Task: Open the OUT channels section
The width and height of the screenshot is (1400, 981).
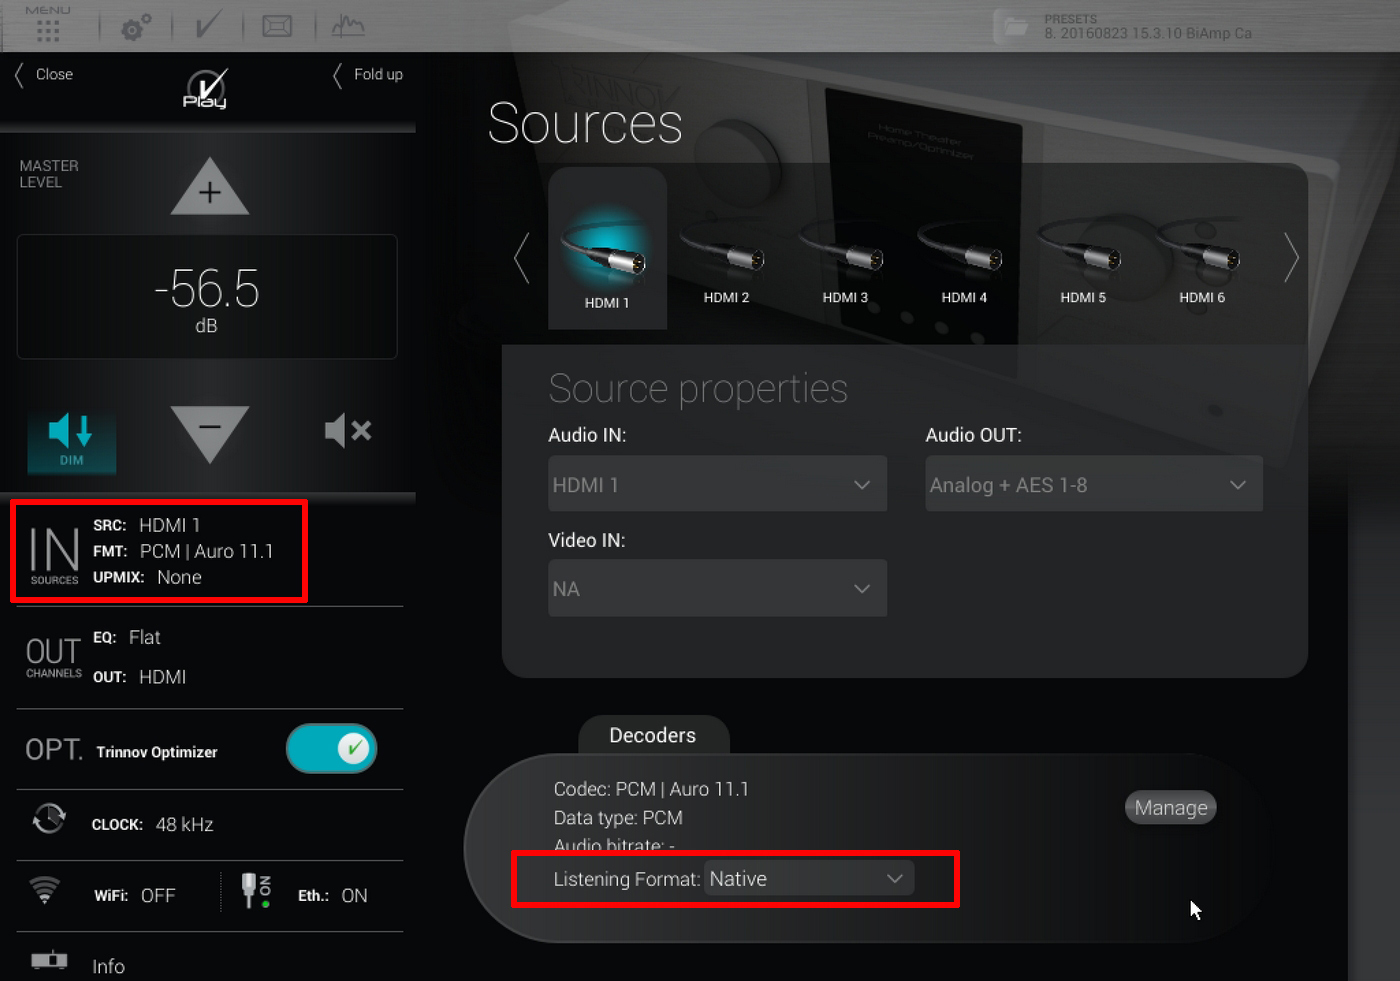Action: click(54, 657)
